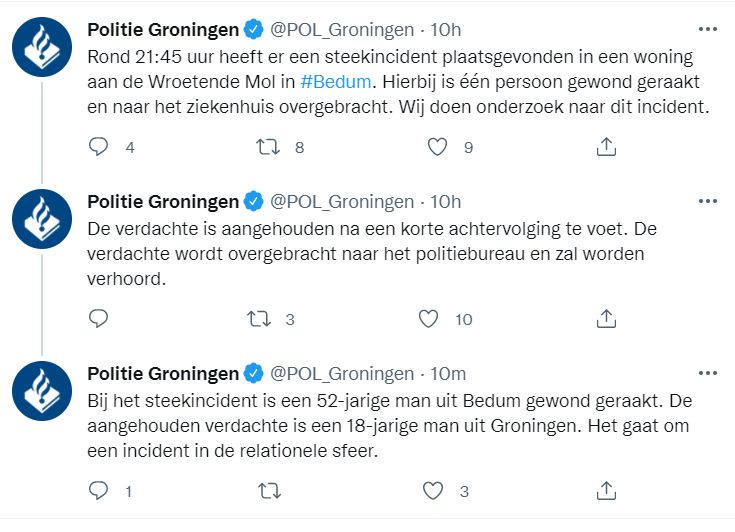Image resolution: width=735 pixels, height=532 pixels.
Task: Open the 10m timestamp of the last tweet
Action: (448, 373)
